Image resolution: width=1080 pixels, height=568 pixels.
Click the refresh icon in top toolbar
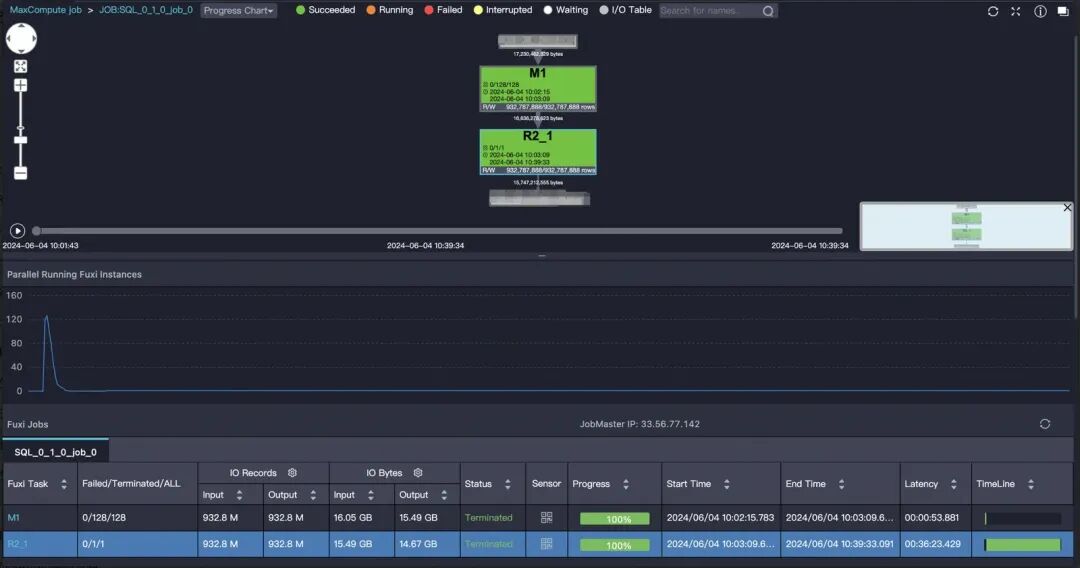(x=993, y=11)
